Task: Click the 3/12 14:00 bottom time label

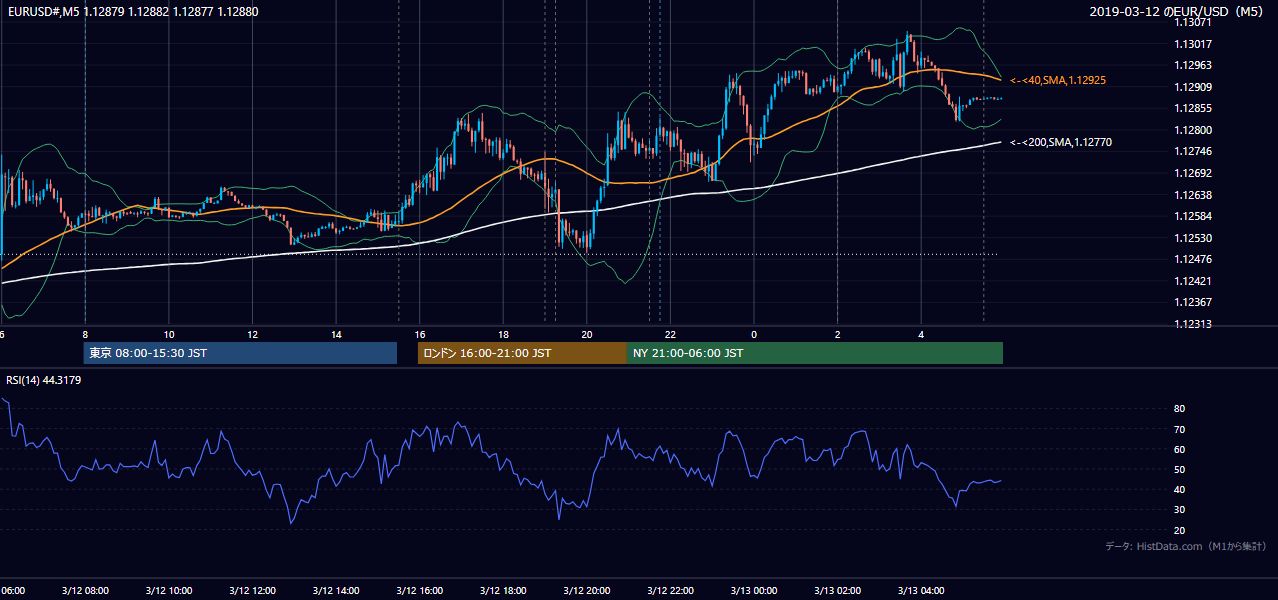Action: coord(336,591)
